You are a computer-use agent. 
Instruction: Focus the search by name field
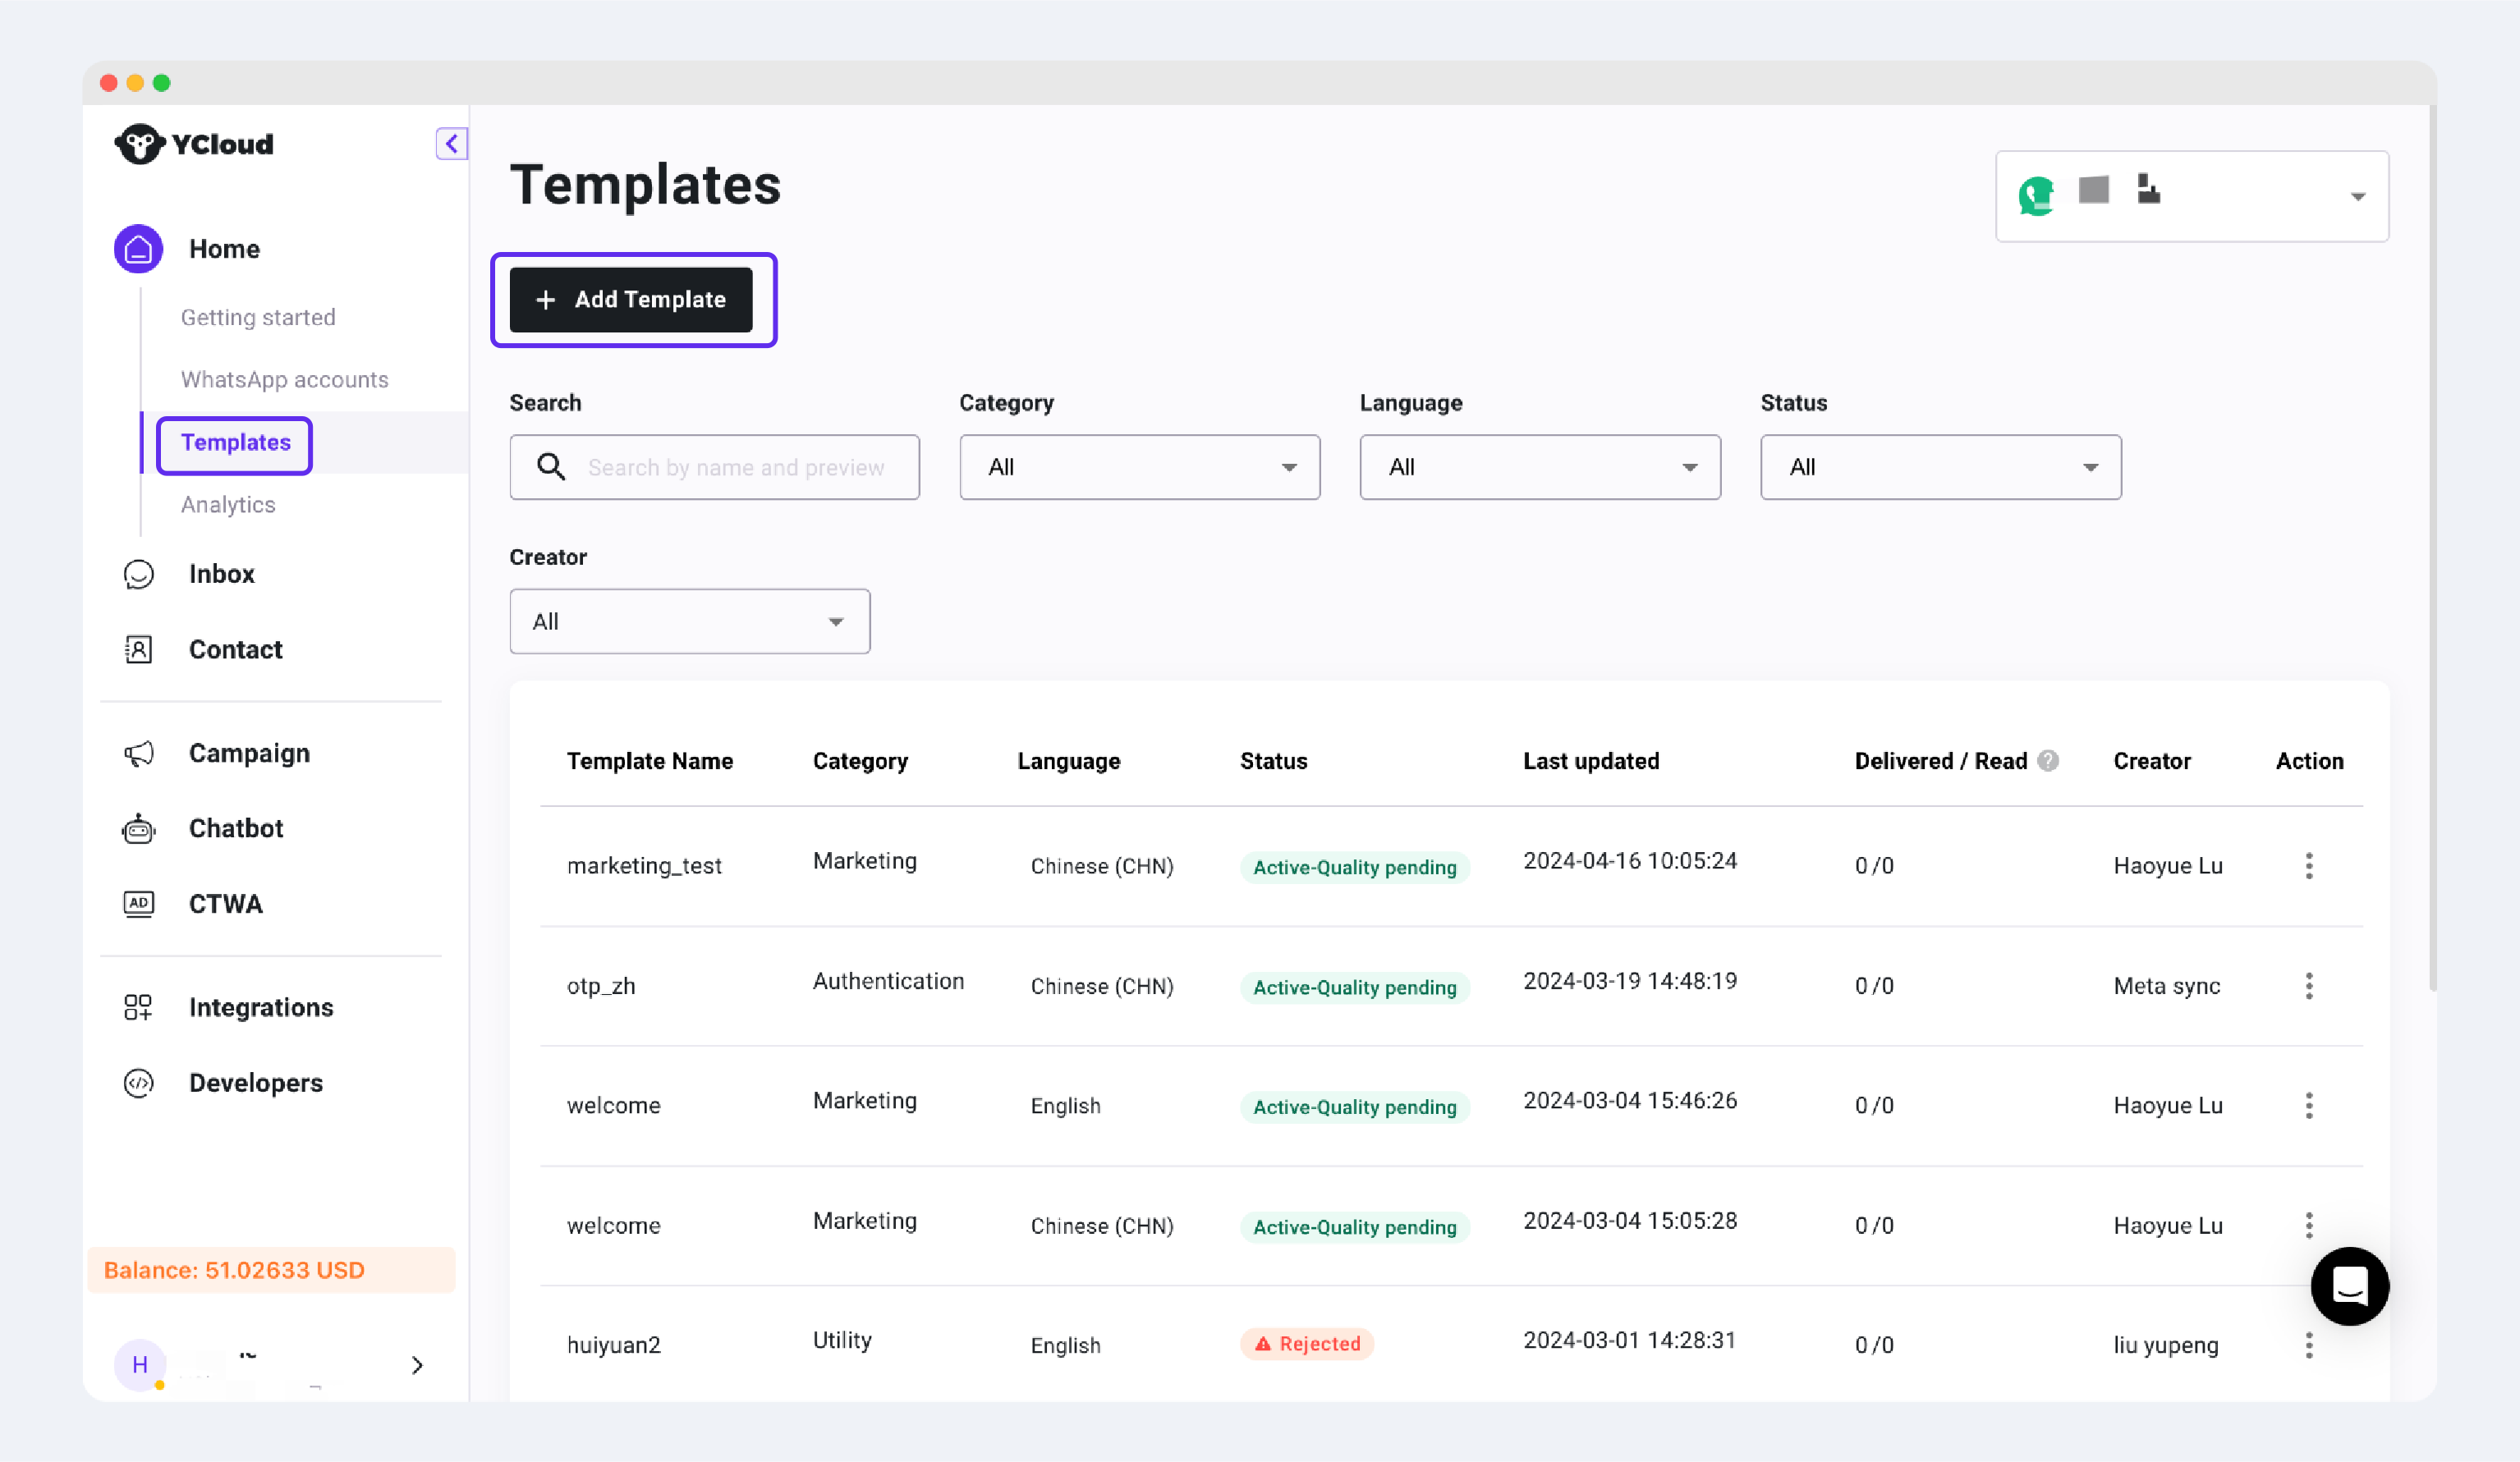[x=735, y=467]
